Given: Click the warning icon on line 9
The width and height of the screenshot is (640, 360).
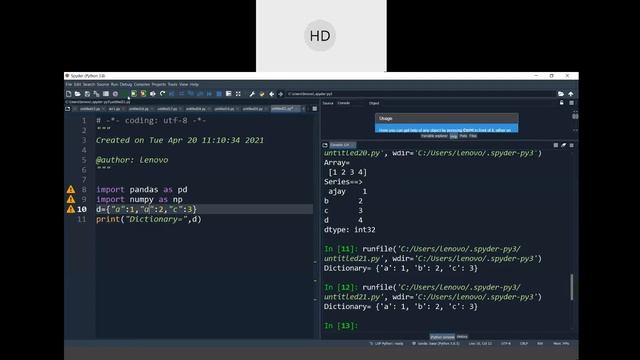Looking at the screenshot, I should tap(71, 199).
